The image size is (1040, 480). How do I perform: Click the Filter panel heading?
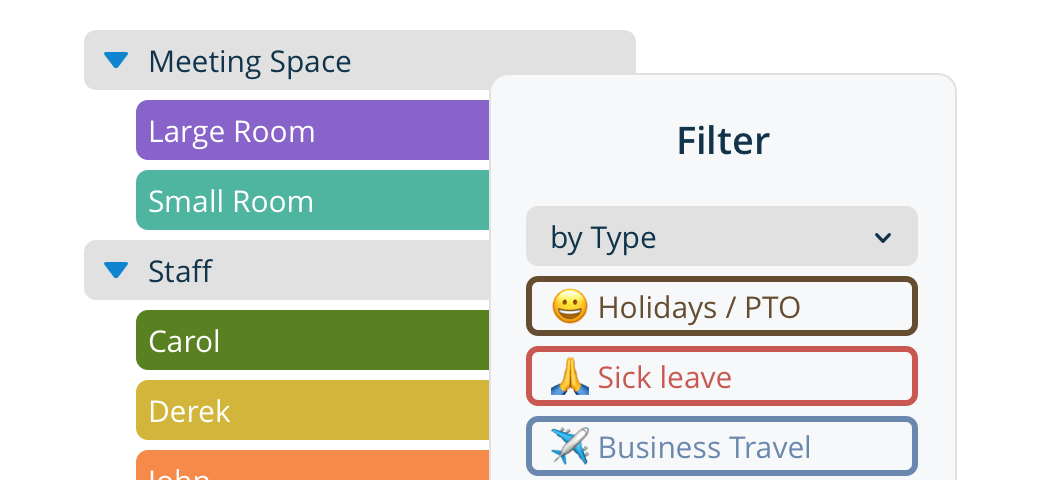(x=723, y=141)
